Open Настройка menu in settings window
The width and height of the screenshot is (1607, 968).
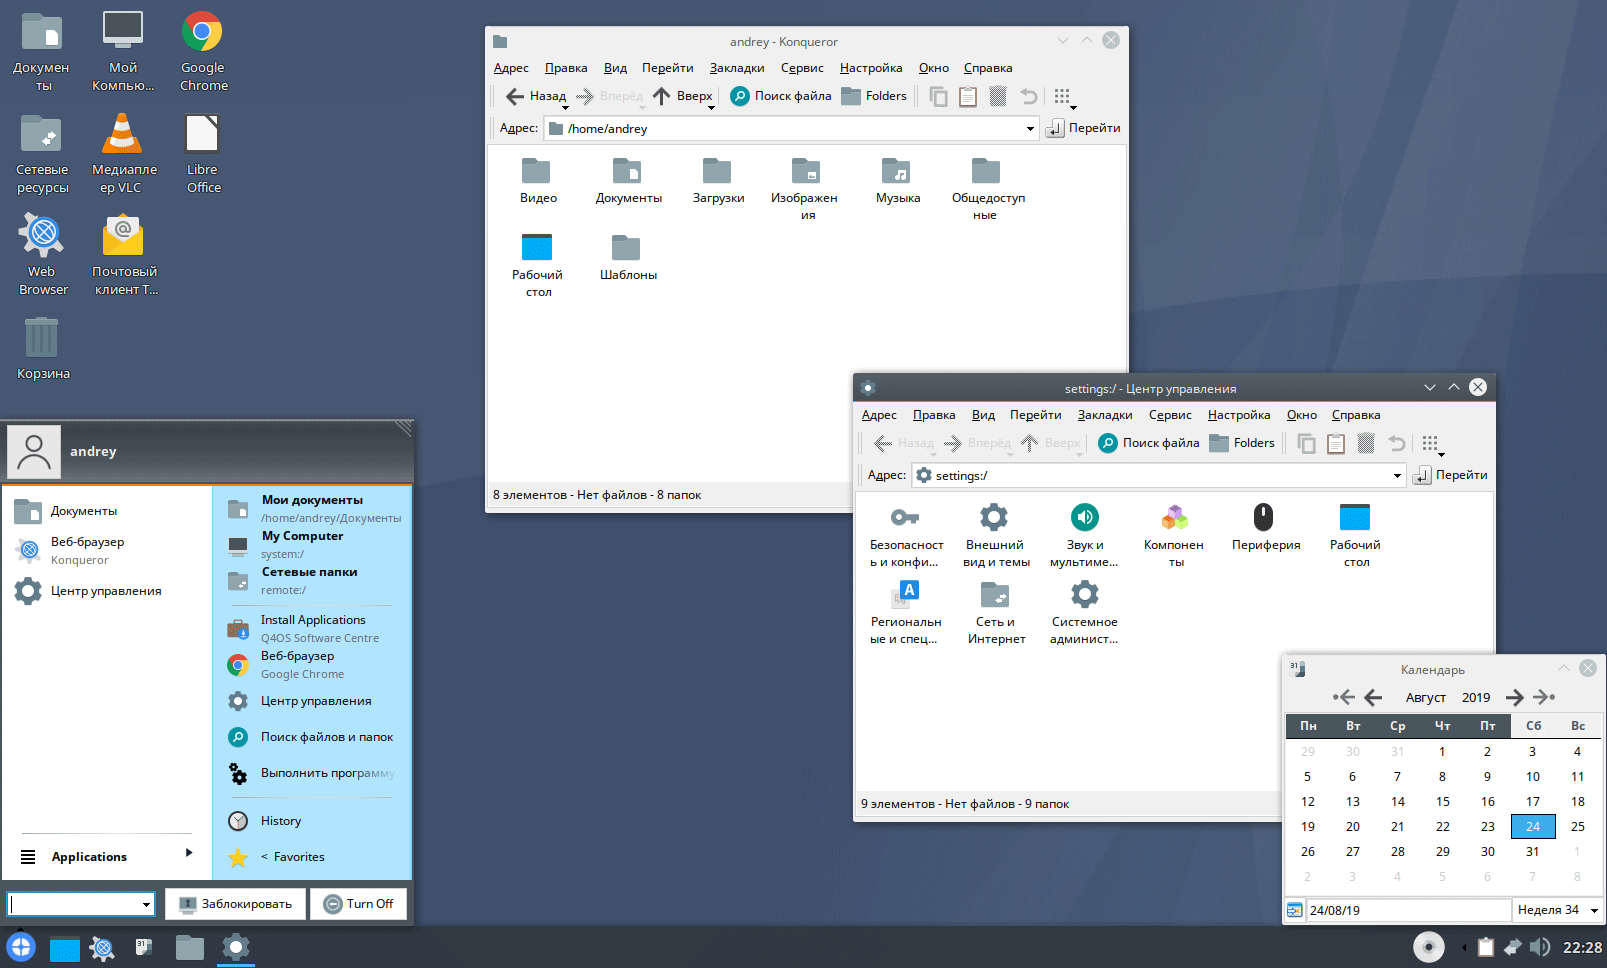1238,415
